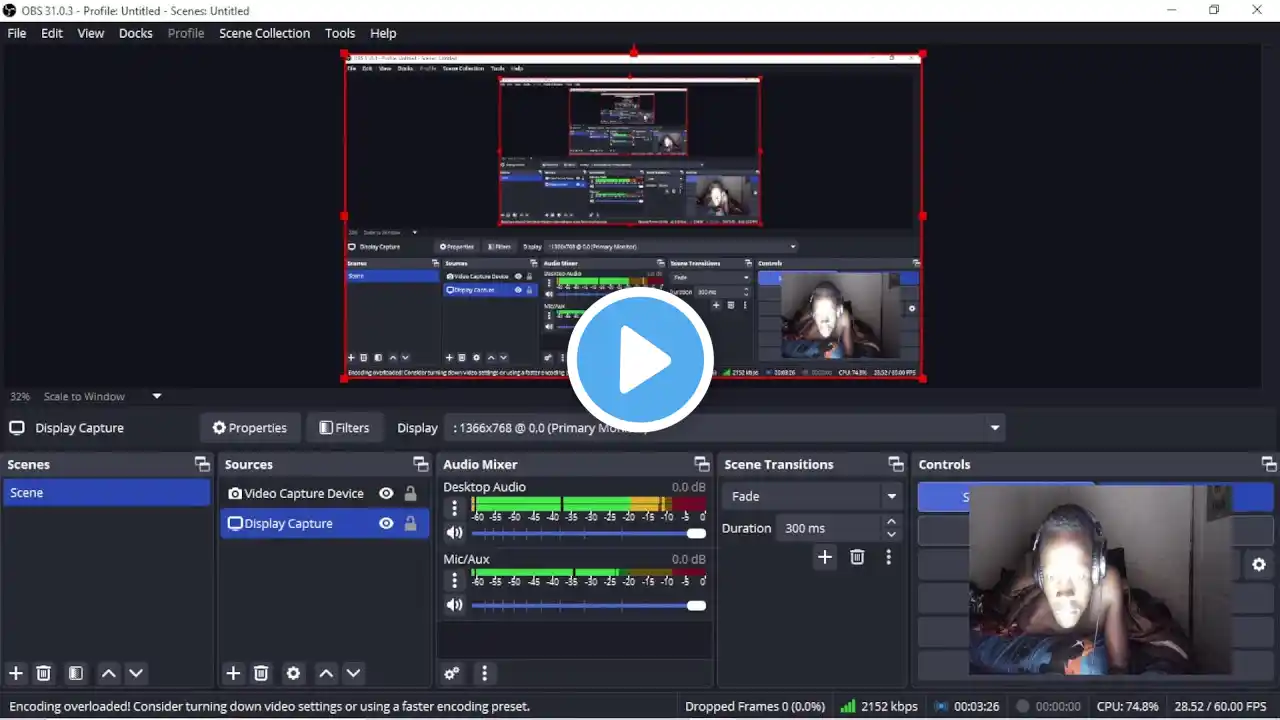Remove transition trash icon
Image resolution: width=1280 pixels, height=720 pixels.
[x=857, y=558]
